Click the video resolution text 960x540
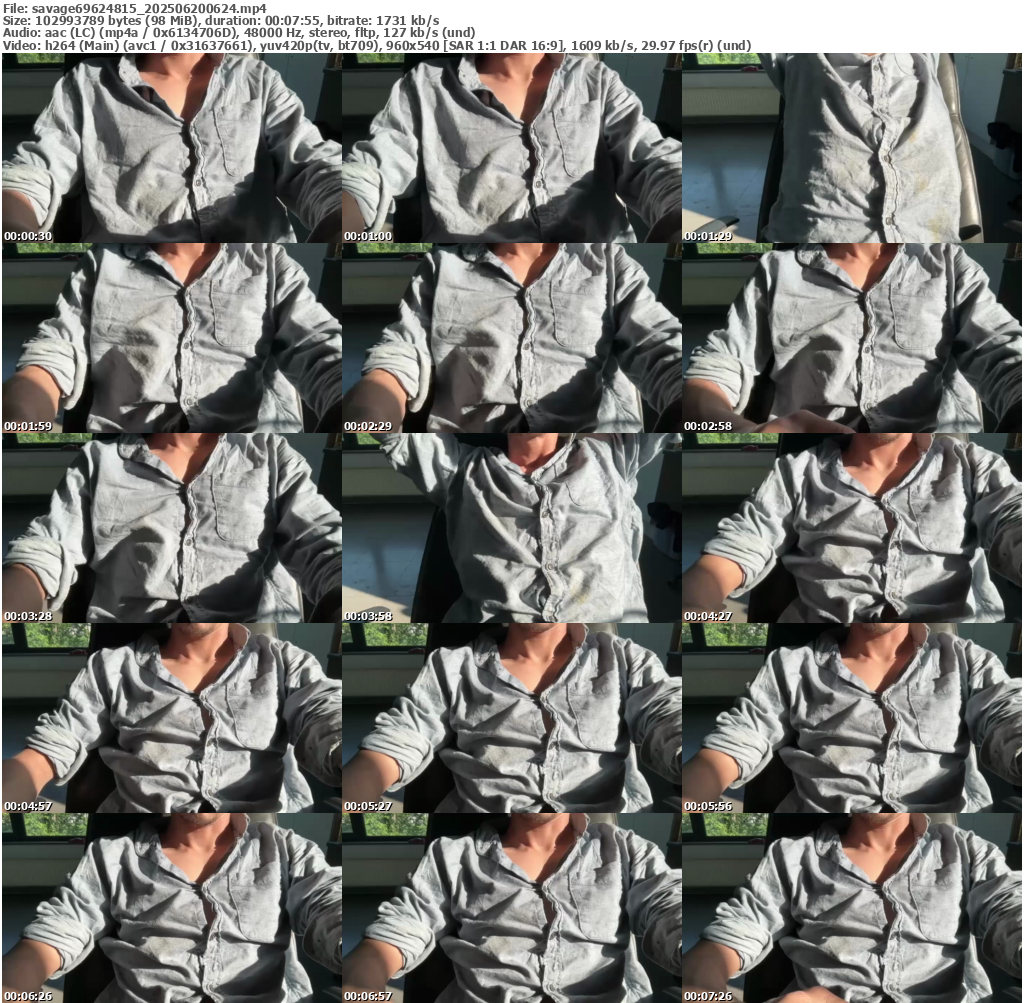This screenshot has height=1003, width=1024. point(412,46)
